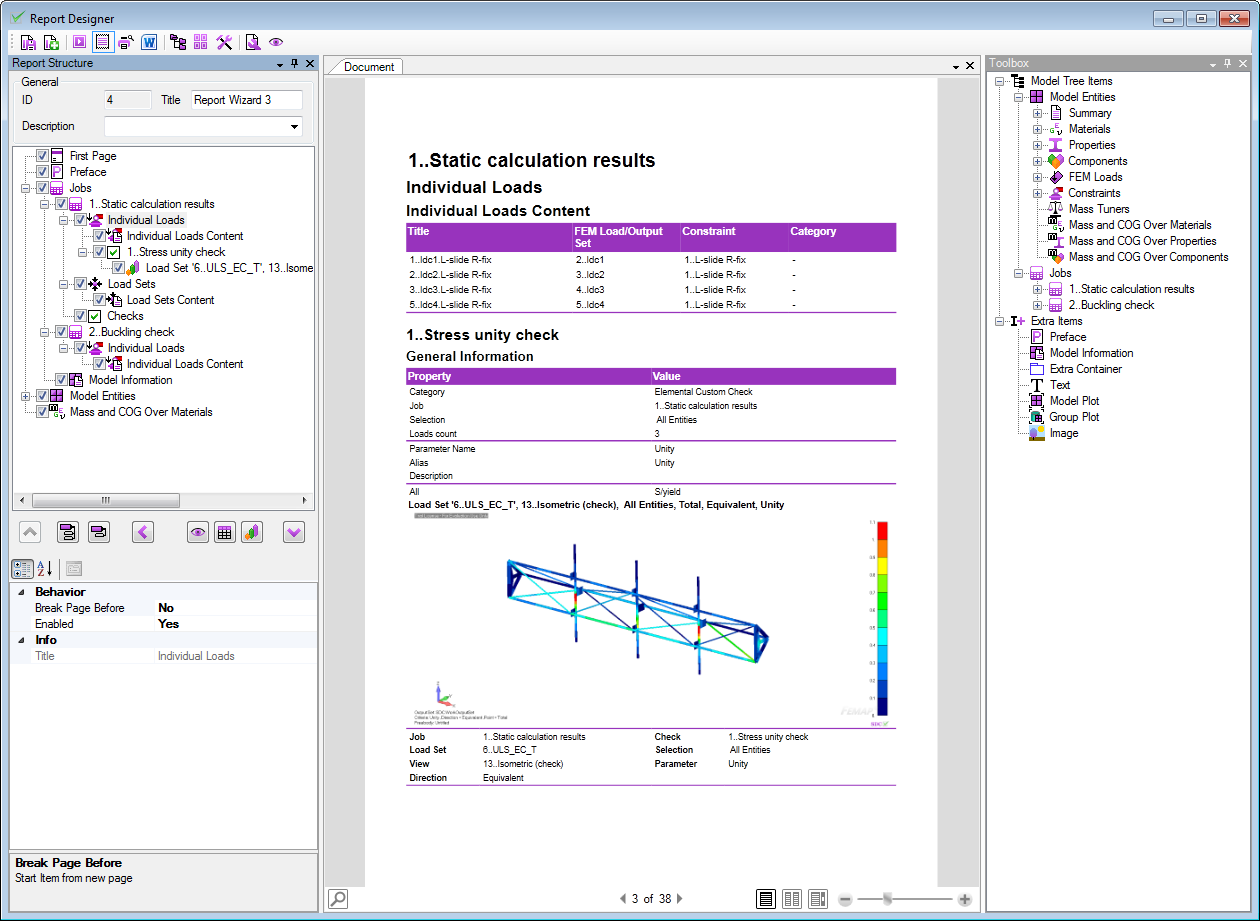
Task: Select the Document tab
Action: pyautogui.click(x=369, y=67)
